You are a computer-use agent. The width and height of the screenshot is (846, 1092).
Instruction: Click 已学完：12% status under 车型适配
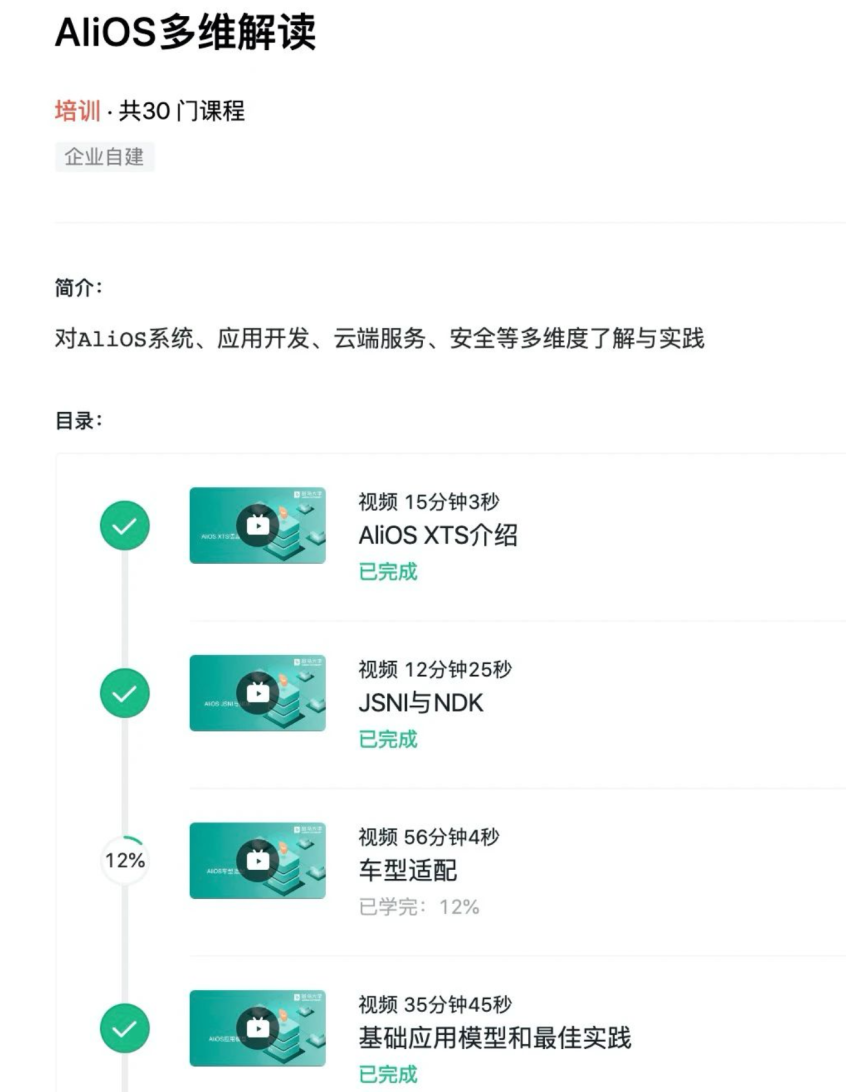(419, 907)
